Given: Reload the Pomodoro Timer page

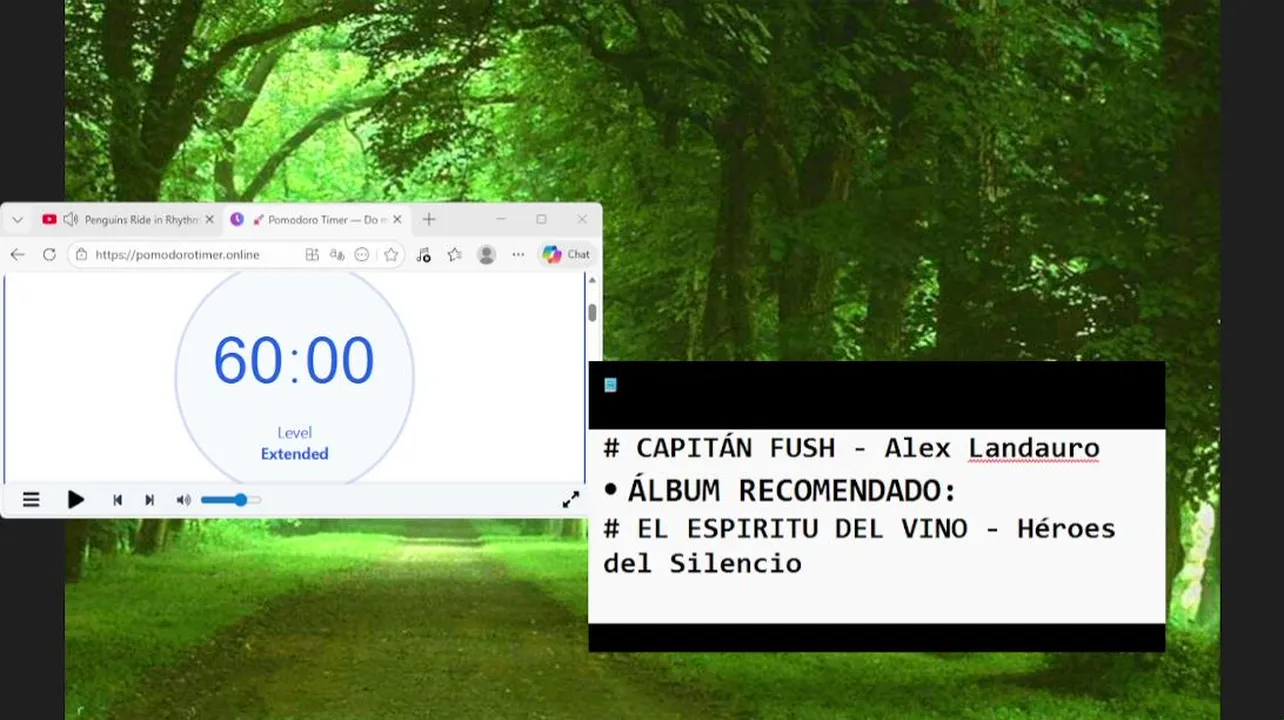Looking at the screenshot, I should 49,255.
